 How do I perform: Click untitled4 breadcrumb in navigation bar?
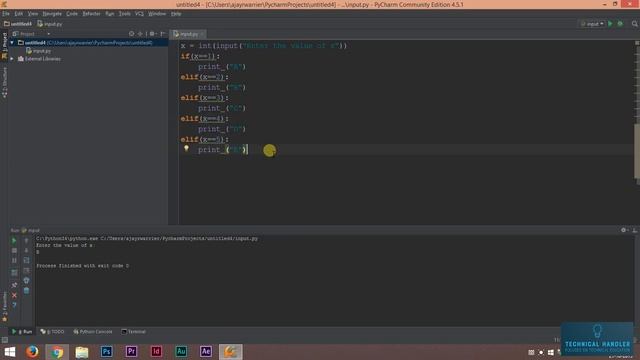coord(18,24)
